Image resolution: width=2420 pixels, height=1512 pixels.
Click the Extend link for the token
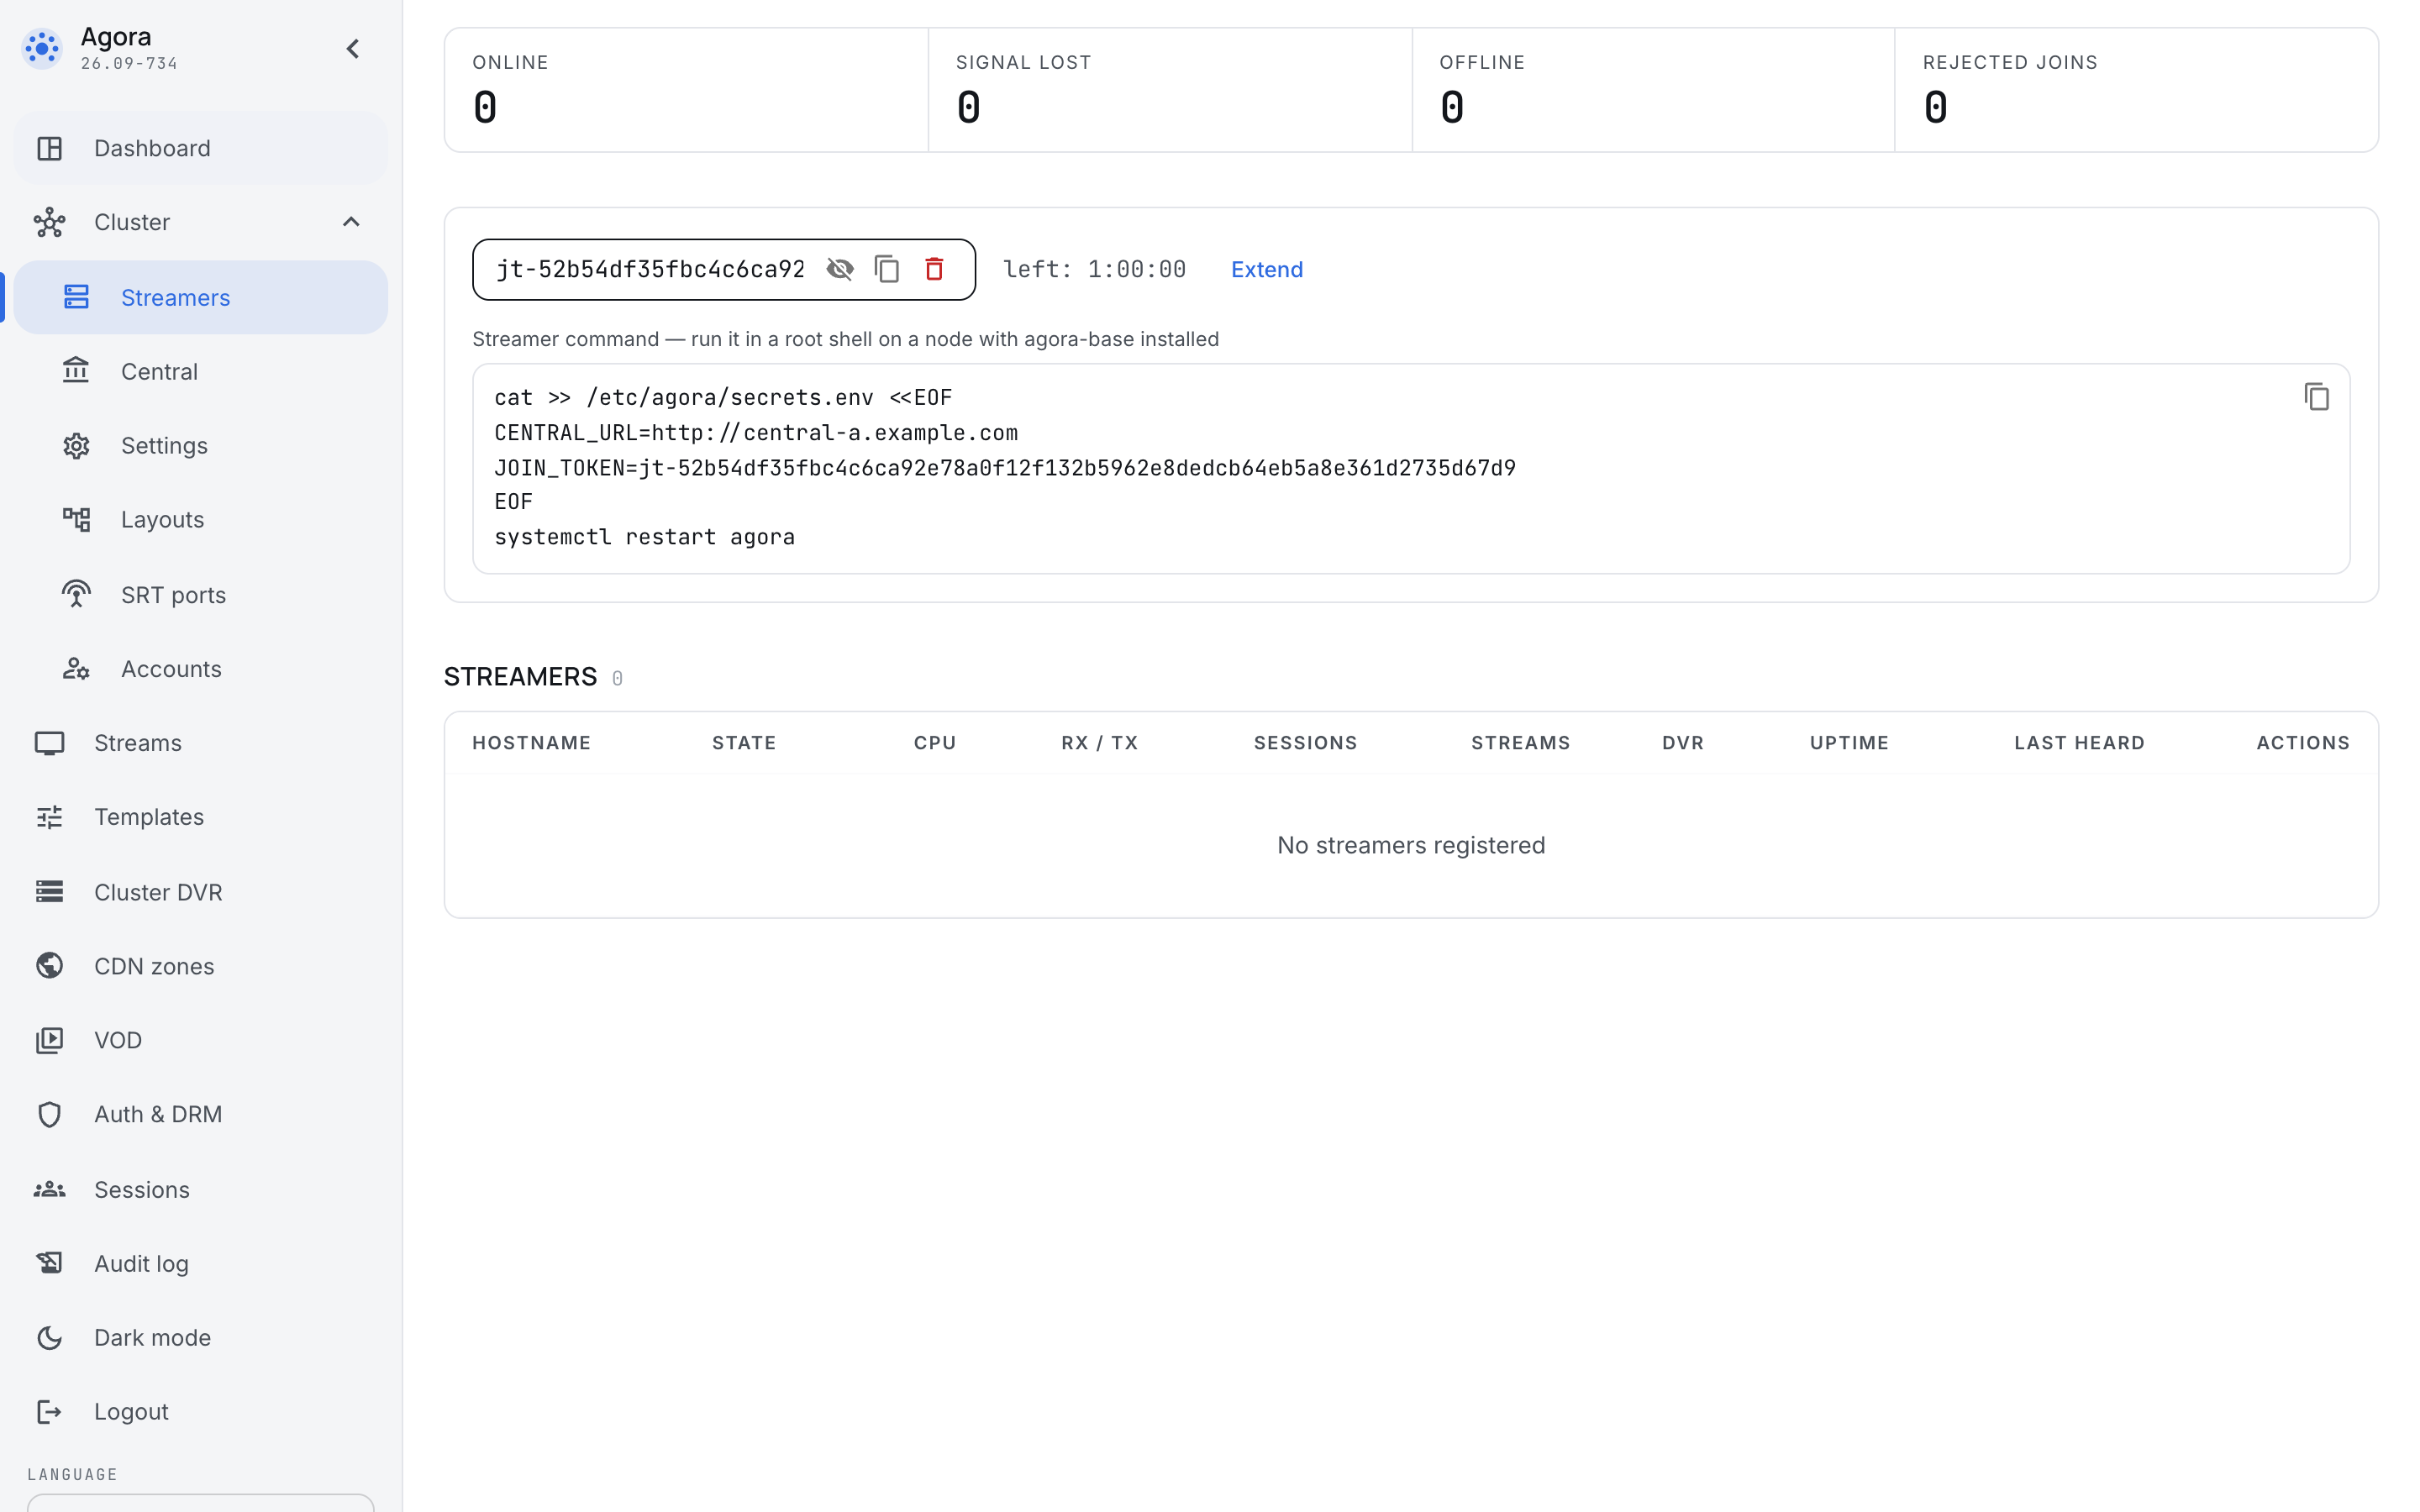click(1266, 269)
